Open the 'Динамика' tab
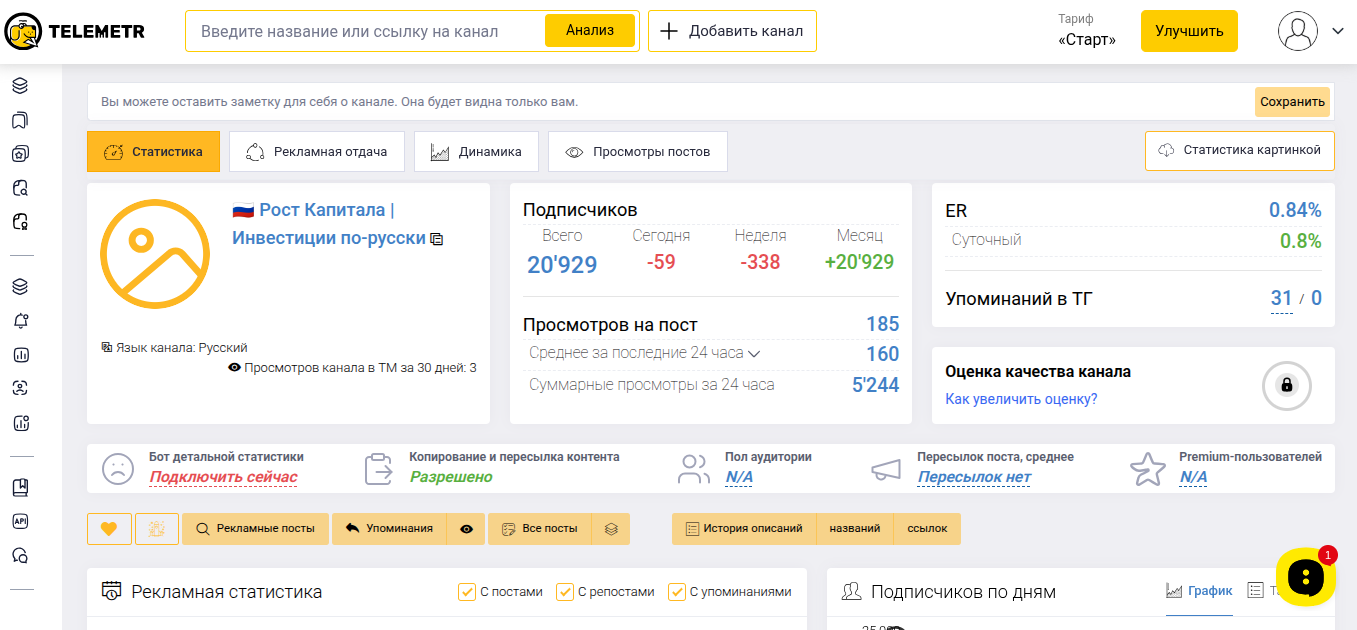 [x=476, y=152]
